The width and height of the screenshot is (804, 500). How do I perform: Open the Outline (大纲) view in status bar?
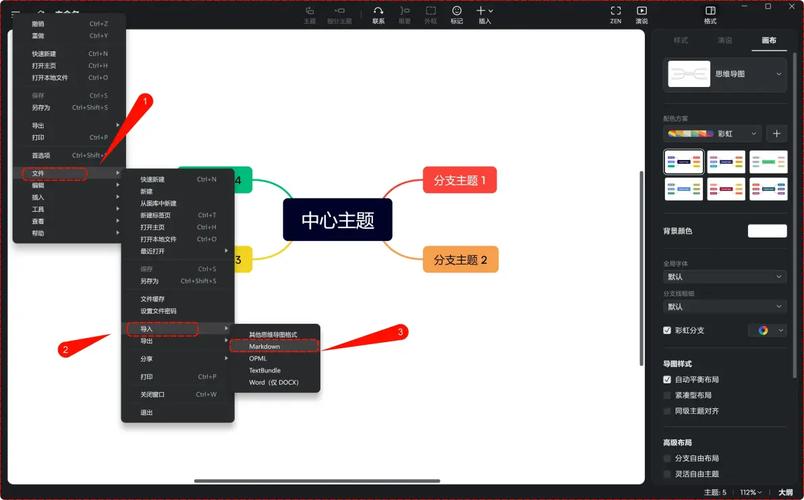click(x=785, y=492)
